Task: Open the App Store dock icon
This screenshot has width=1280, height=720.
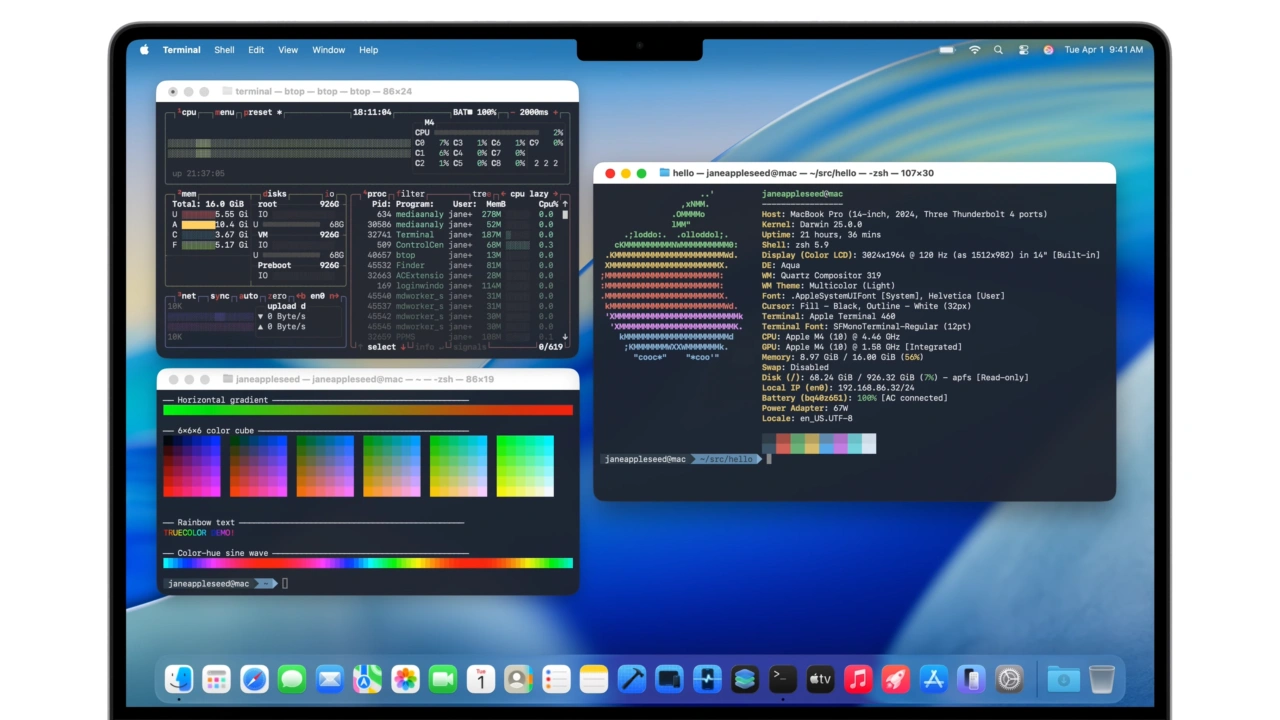Action: tap(933, 680)
